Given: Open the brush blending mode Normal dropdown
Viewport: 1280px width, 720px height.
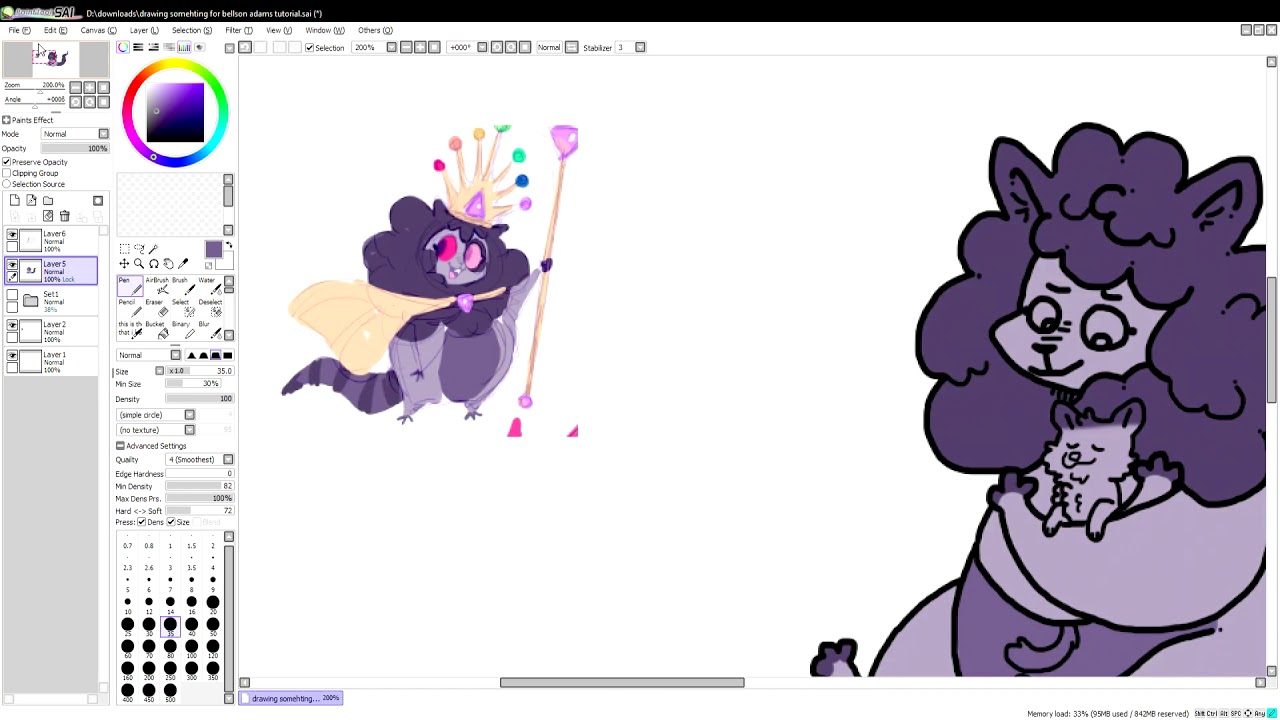Looking at the screenshot, I should click(149, 355).
